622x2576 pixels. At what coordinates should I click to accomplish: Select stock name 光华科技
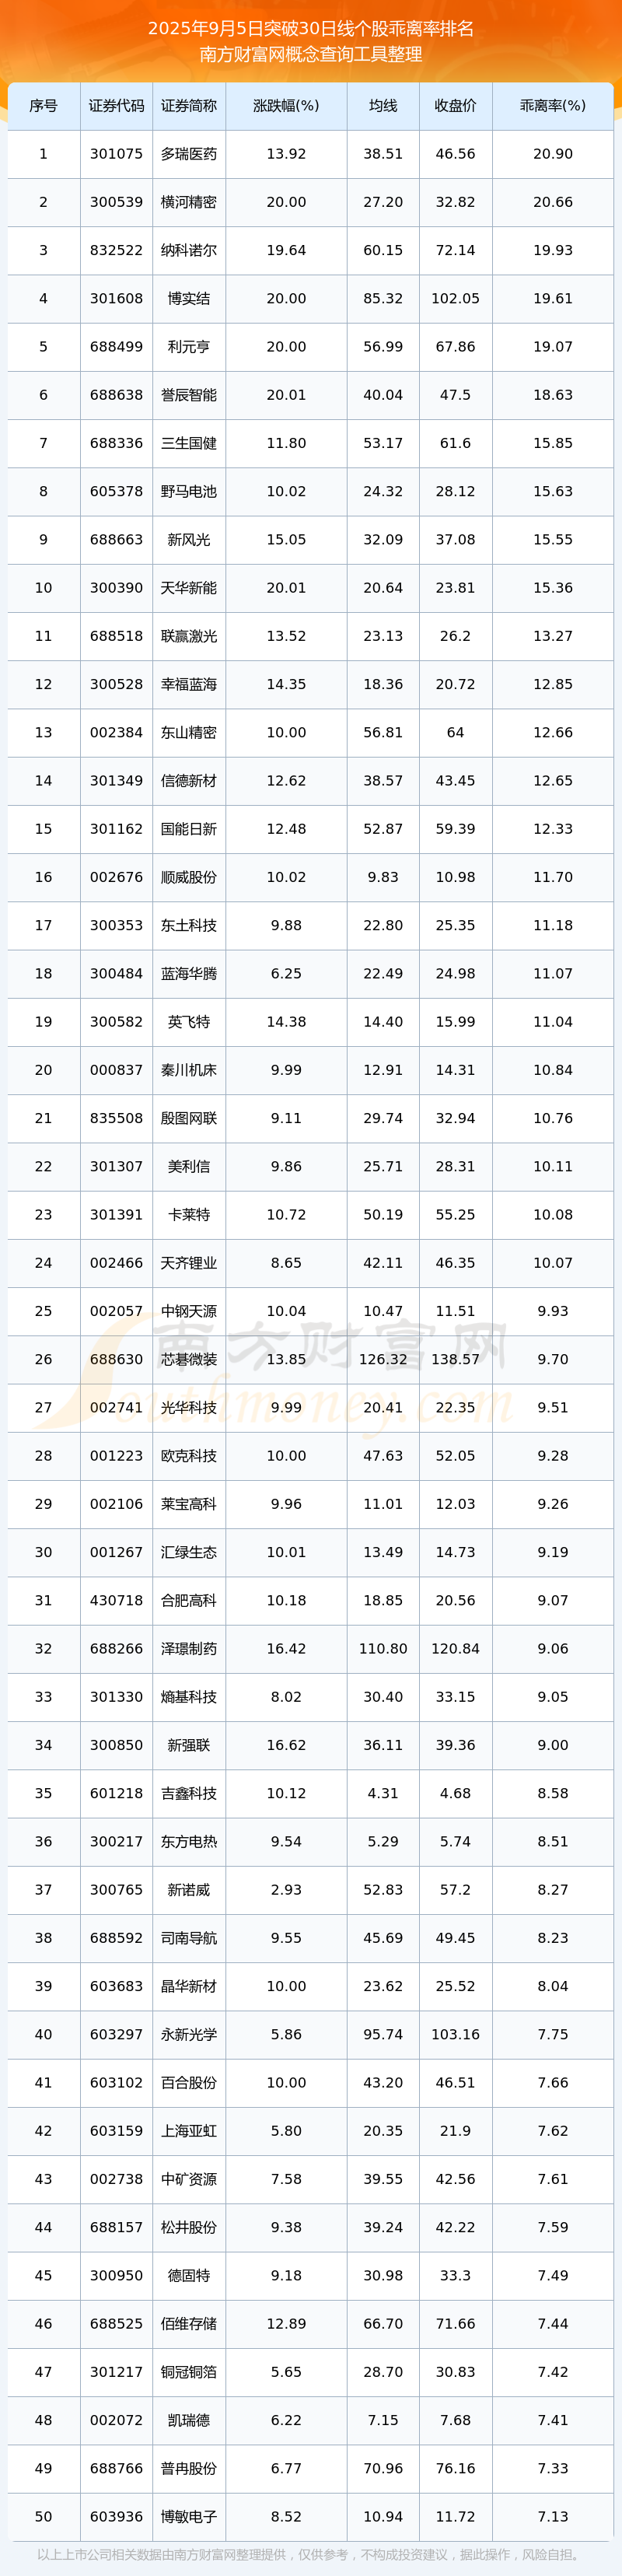point(189,1408)
